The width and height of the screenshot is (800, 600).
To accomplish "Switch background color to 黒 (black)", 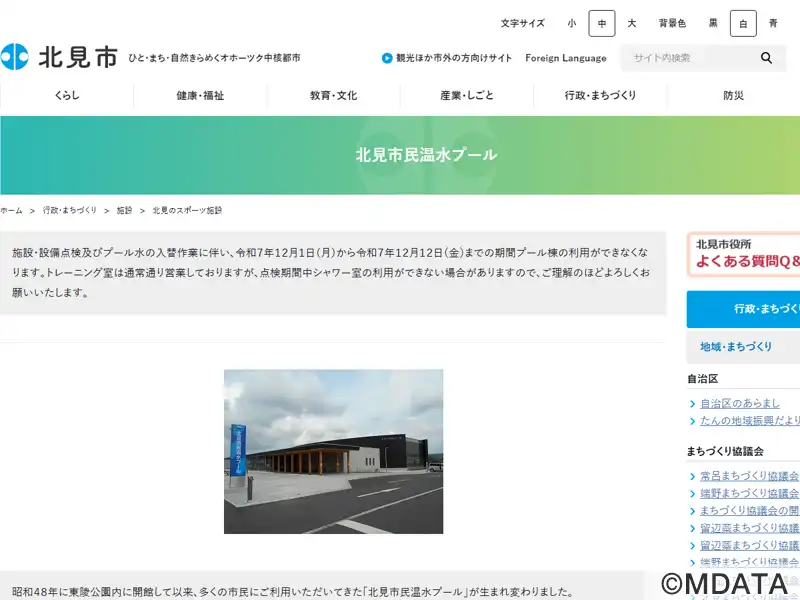I will (713, 23).
